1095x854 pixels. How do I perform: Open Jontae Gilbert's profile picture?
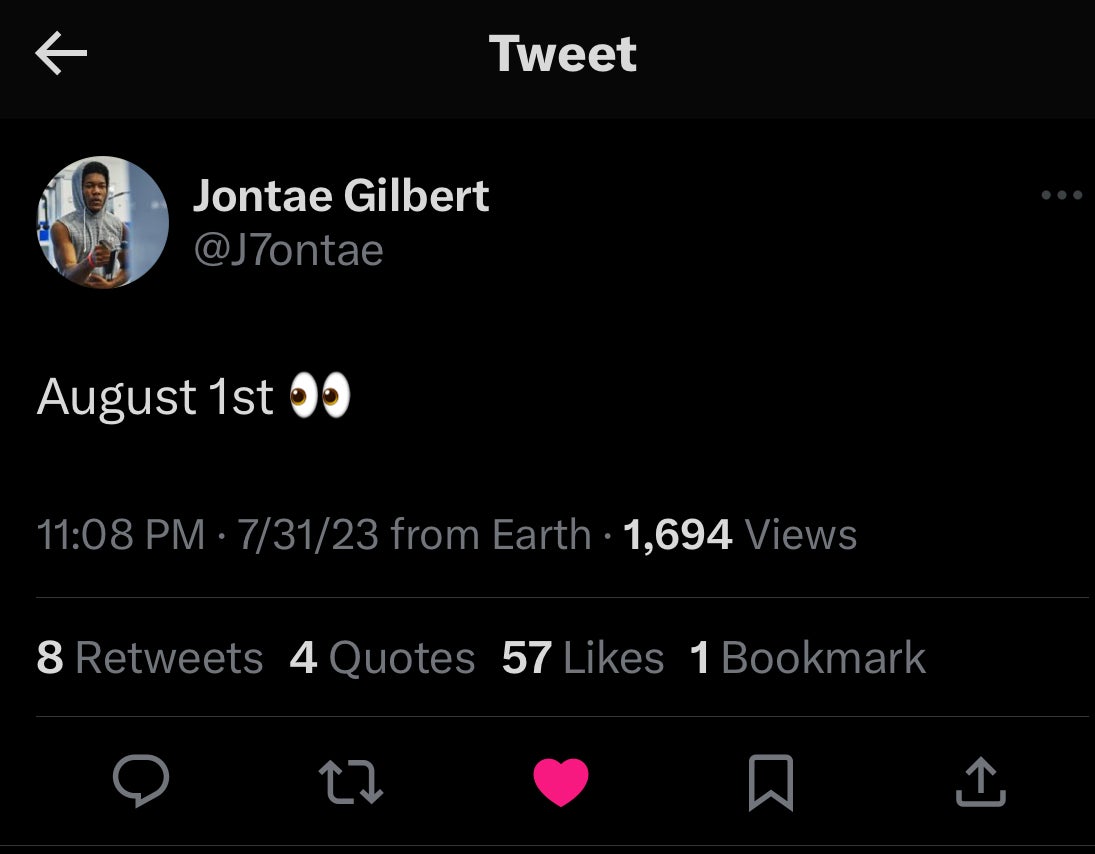[102, 222]
